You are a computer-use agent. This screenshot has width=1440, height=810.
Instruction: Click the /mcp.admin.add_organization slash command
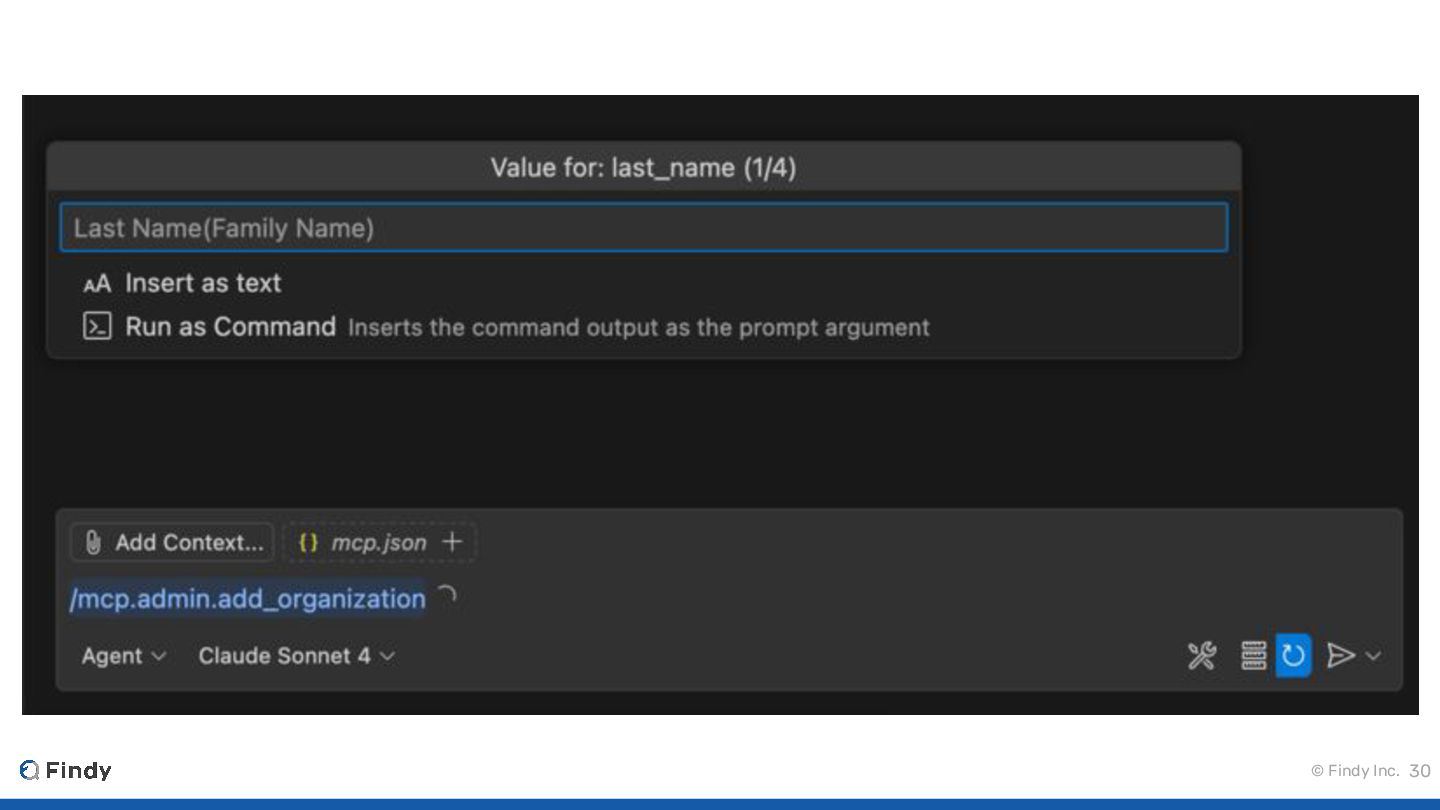point(247,599)
